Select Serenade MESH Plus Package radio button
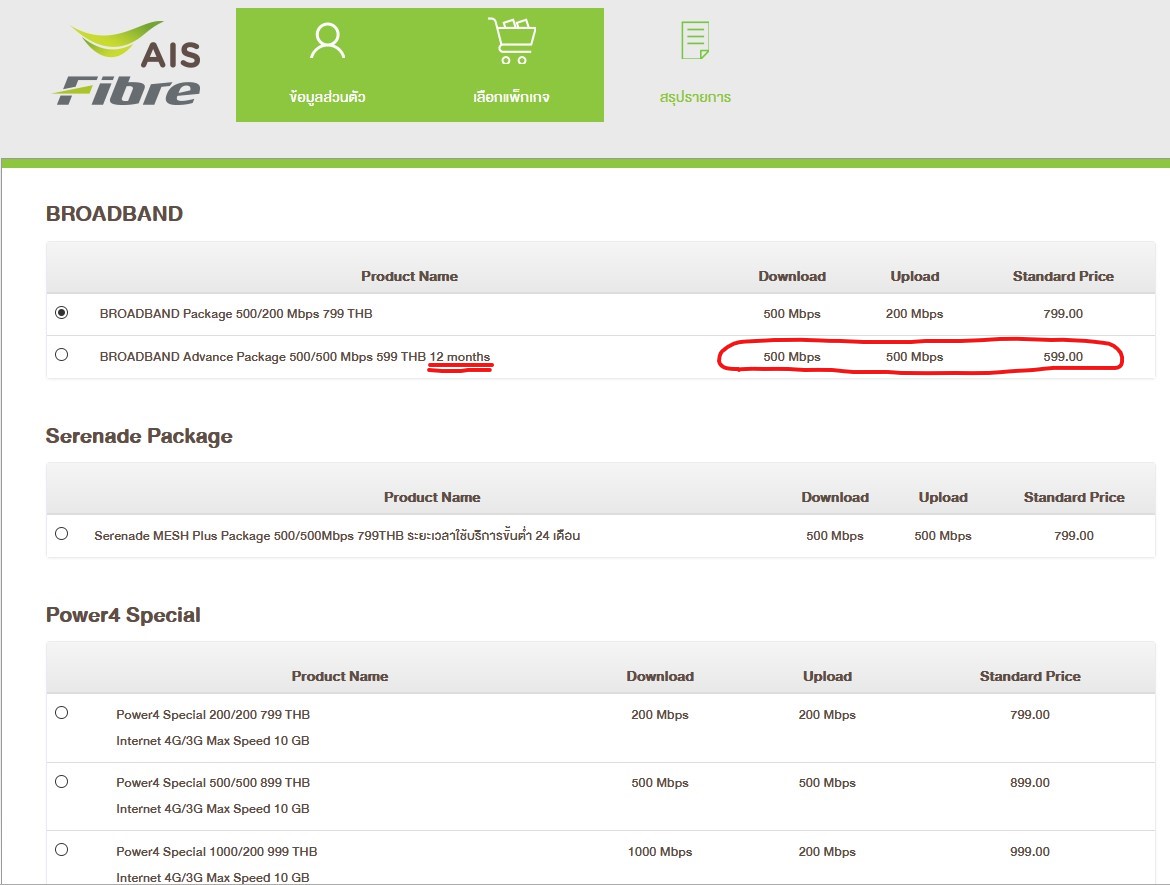1170x885 pixels. point(62,534)
